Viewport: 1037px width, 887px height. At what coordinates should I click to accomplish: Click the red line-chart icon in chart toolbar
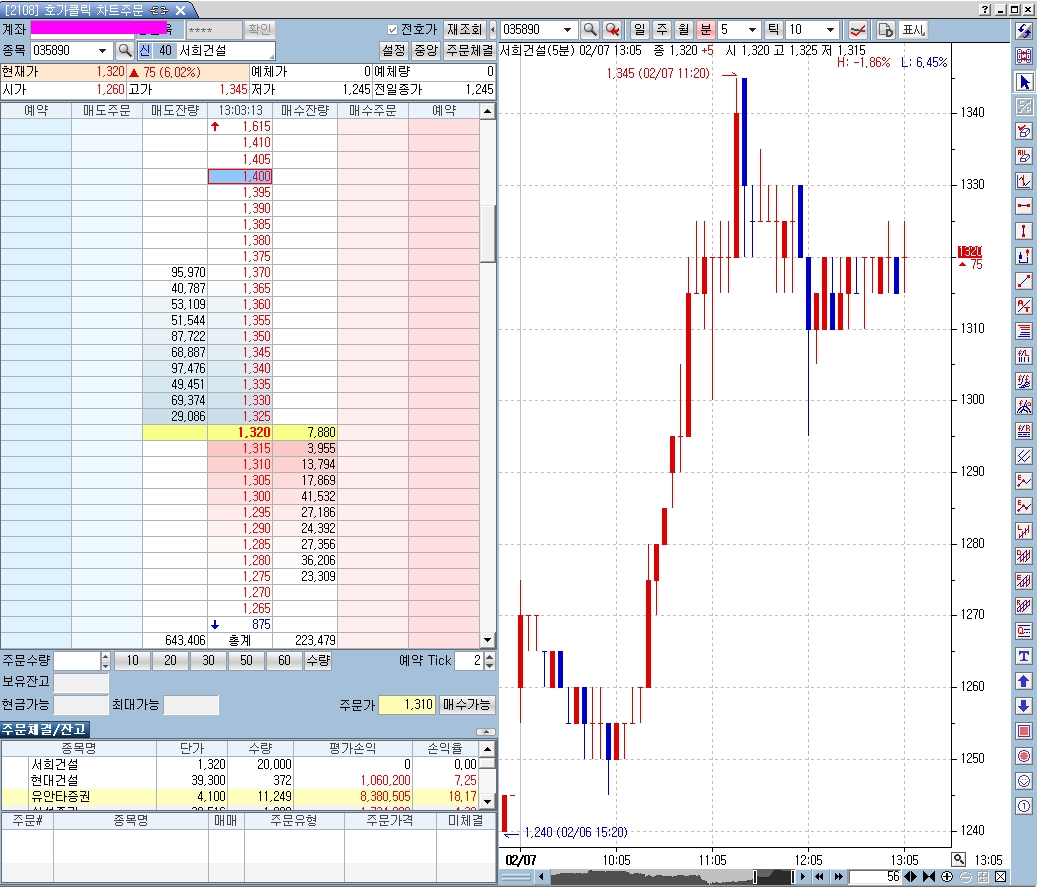click(857, 30)
